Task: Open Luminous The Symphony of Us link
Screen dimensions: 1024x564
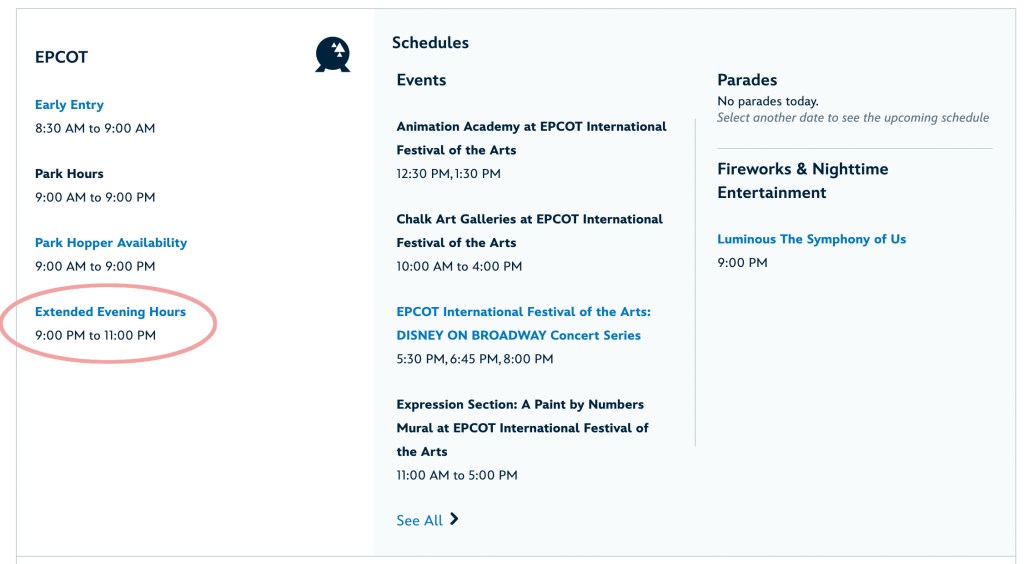Action: pyautogui.click(x=811, y=240)
